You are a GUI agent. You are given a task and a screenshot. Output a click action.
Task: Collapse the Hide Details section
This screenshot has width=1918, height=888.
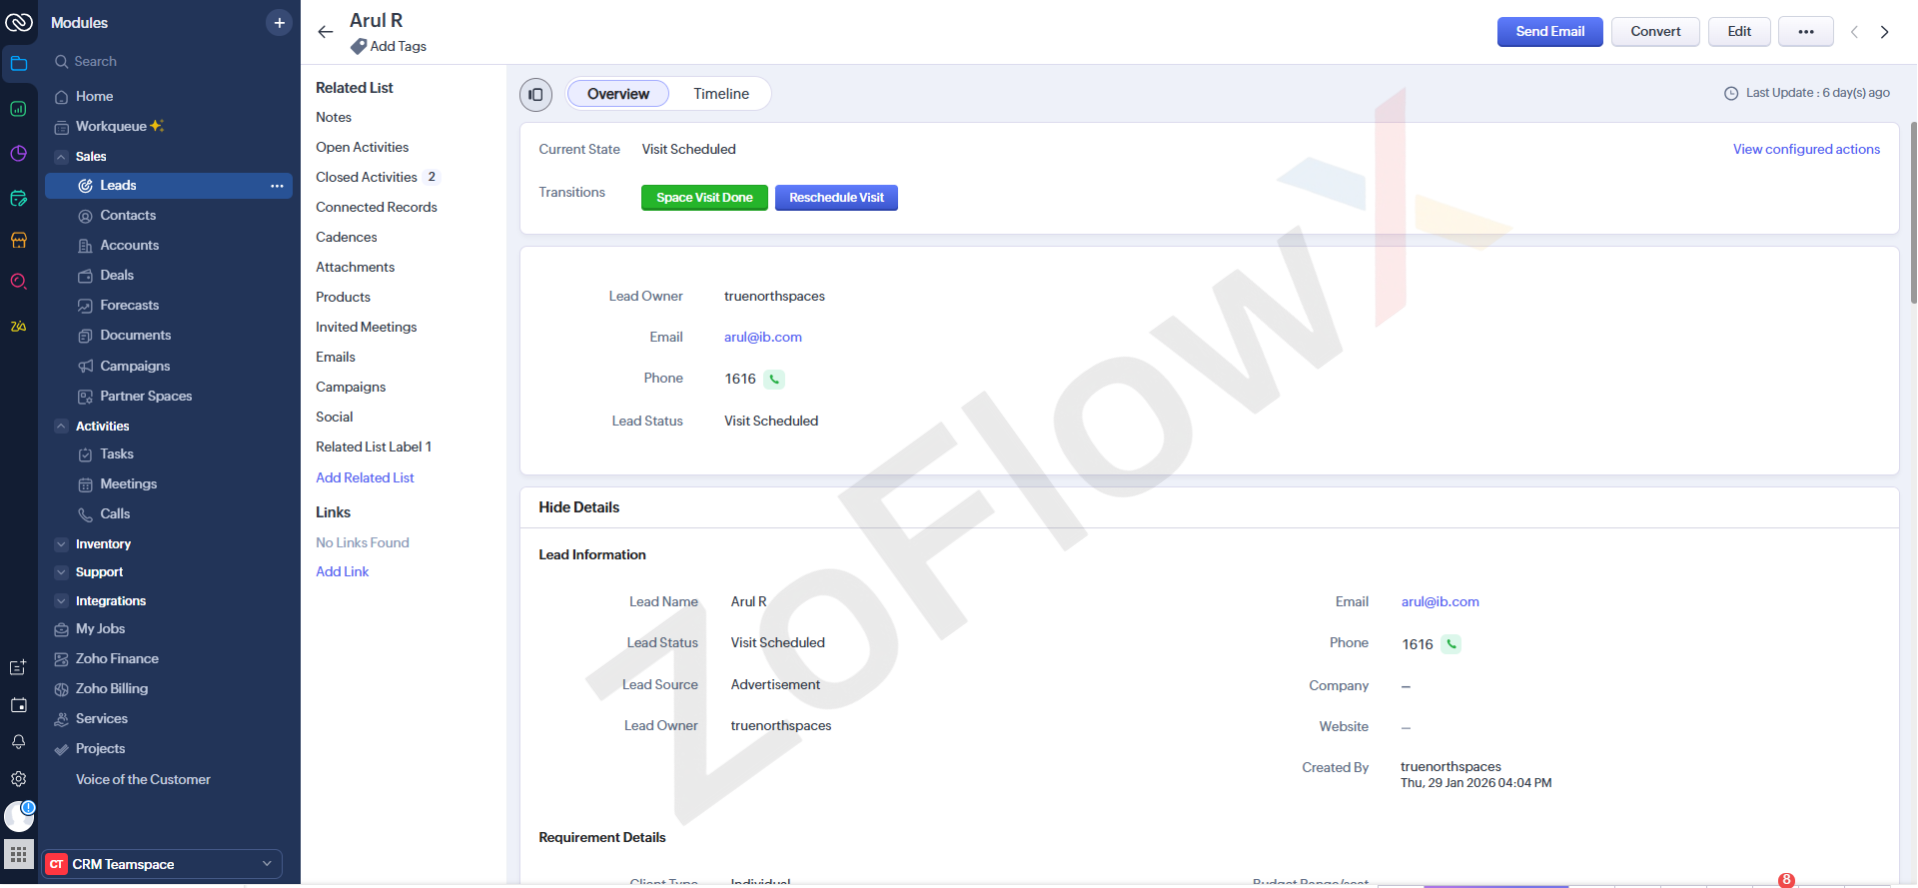coord(579,507)
